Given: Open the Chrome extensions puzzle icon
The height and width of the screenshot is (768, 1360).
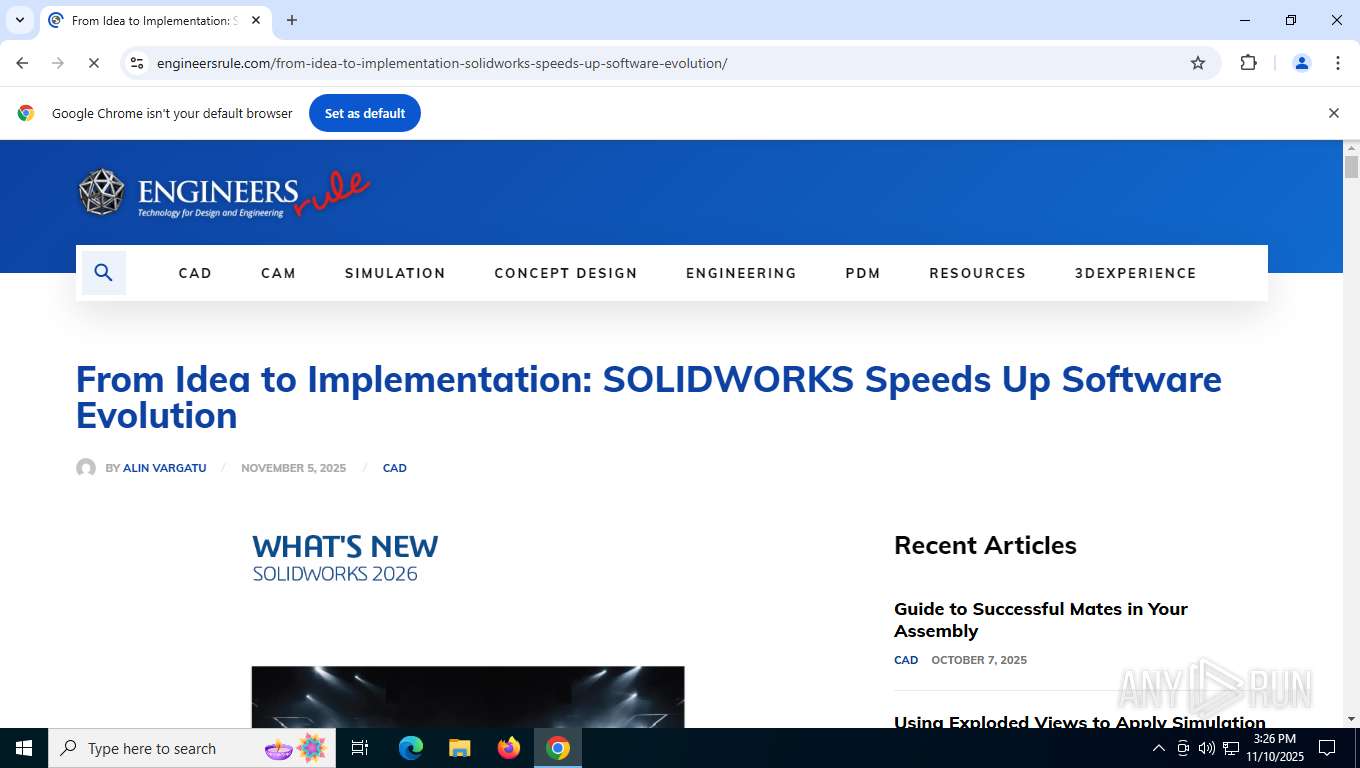Looking at the screenshot, I should [x=1248, y=63].
